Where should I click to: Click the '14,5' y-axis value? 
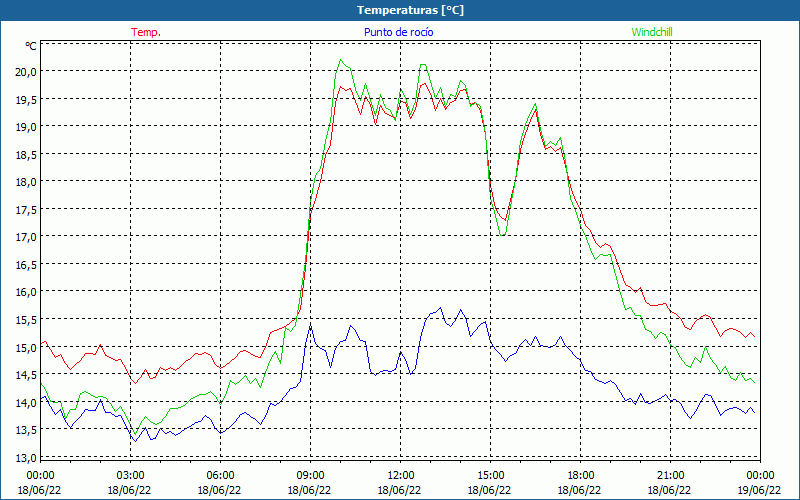tap(26, 375)
